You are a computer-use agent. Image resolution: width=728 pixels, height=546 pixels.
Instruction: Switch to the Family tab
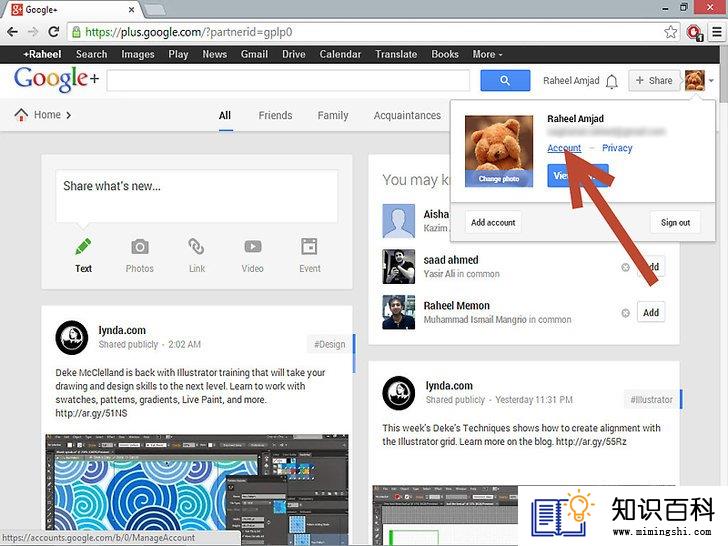pos(333,115)
